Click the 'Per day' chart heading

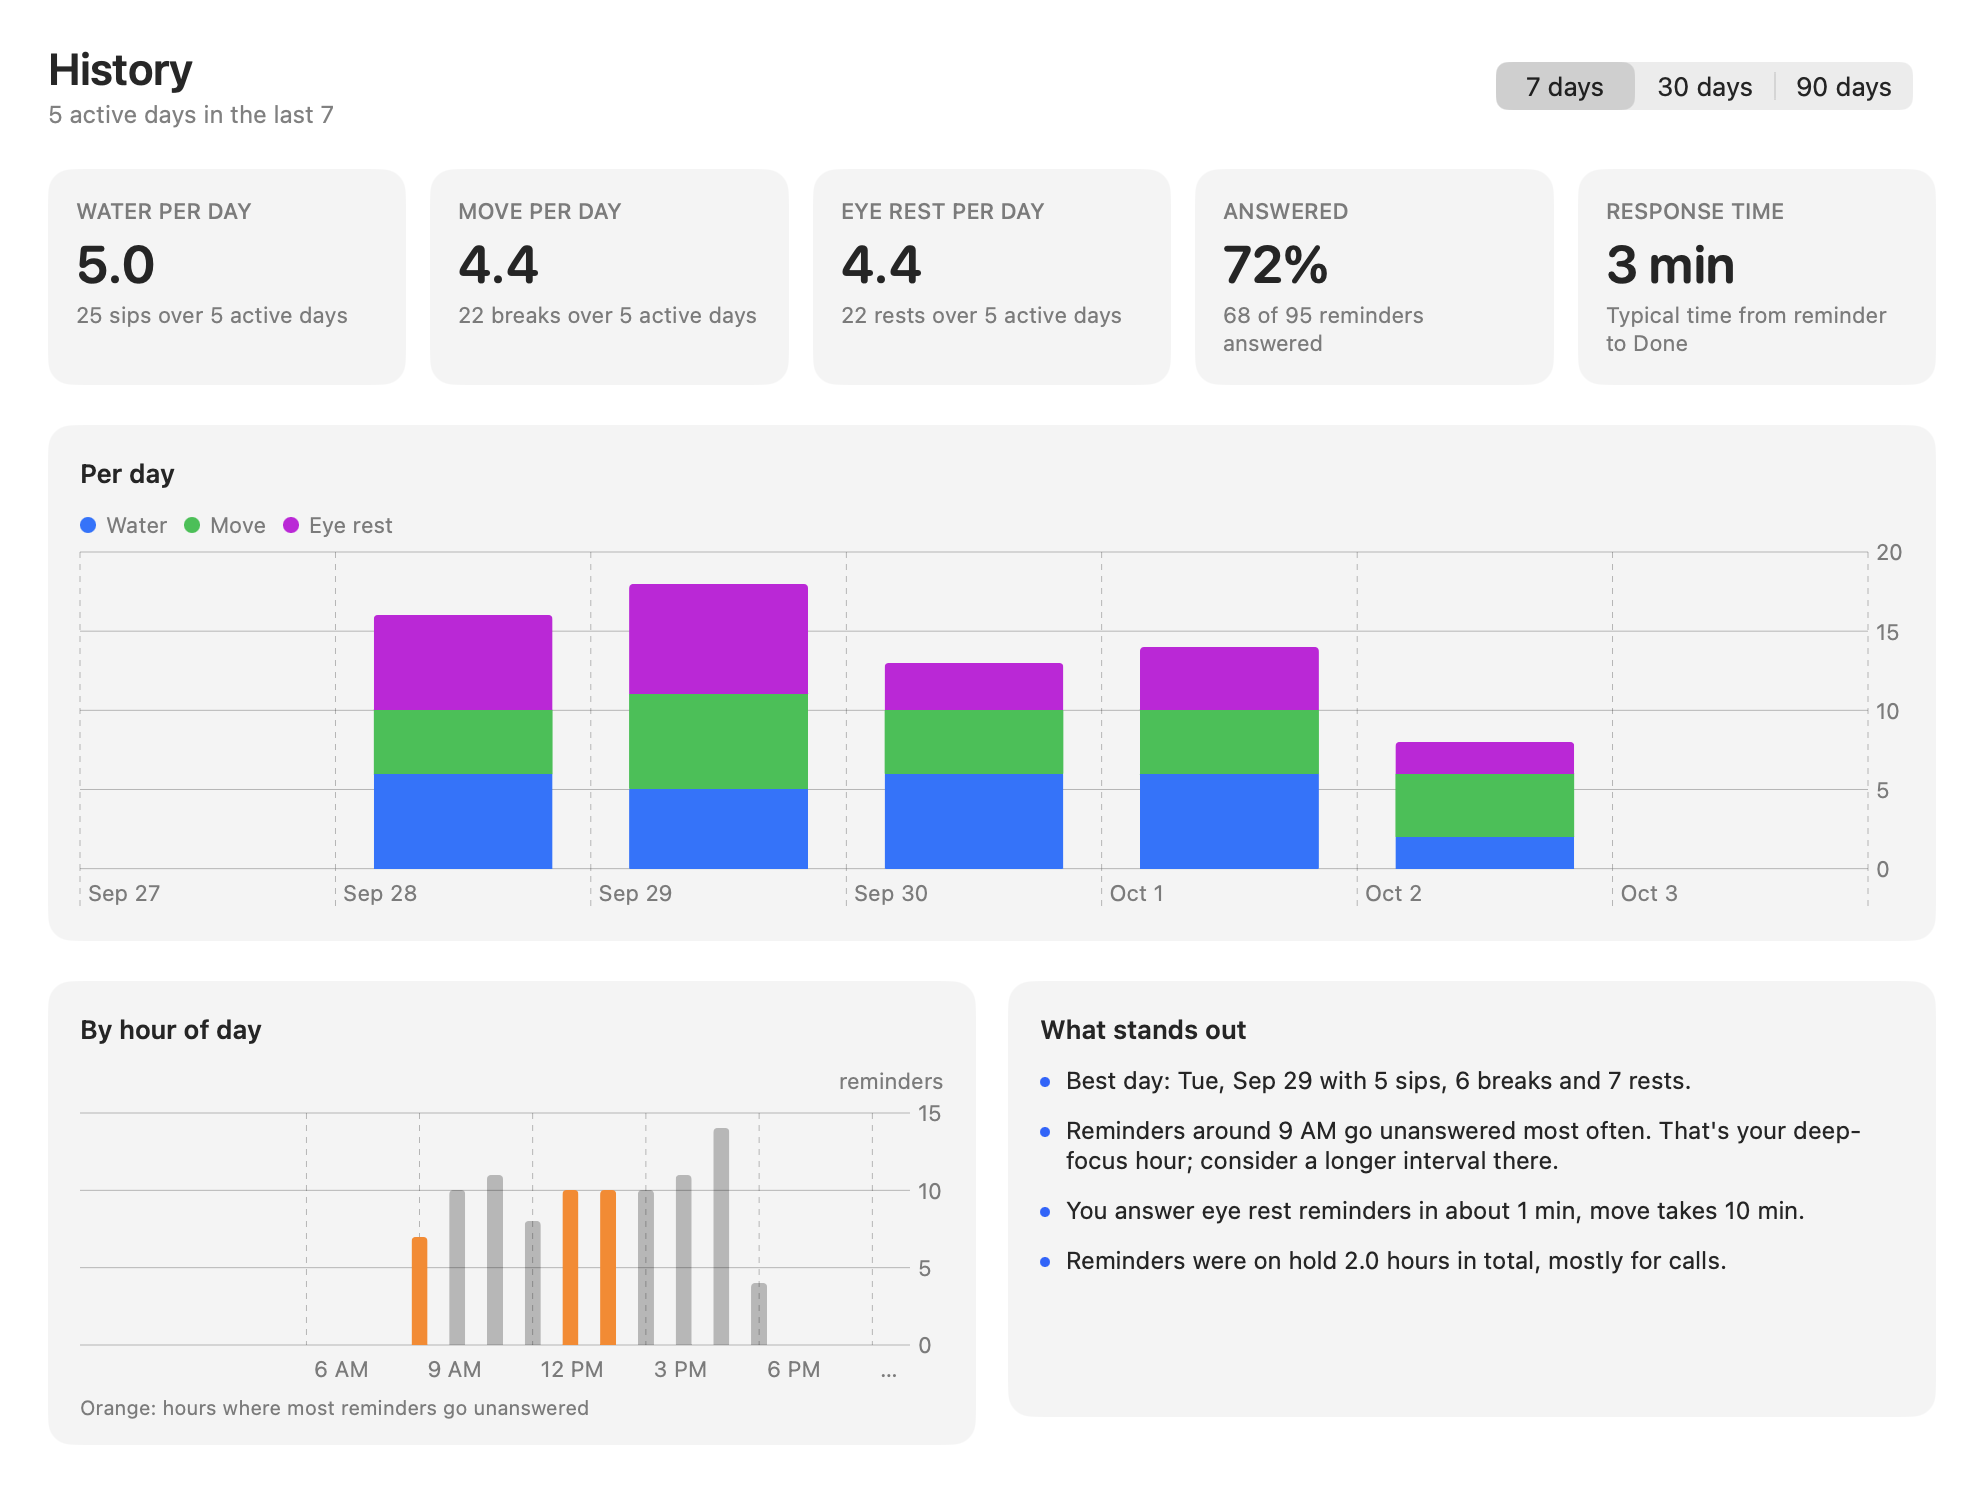(127, 473)
